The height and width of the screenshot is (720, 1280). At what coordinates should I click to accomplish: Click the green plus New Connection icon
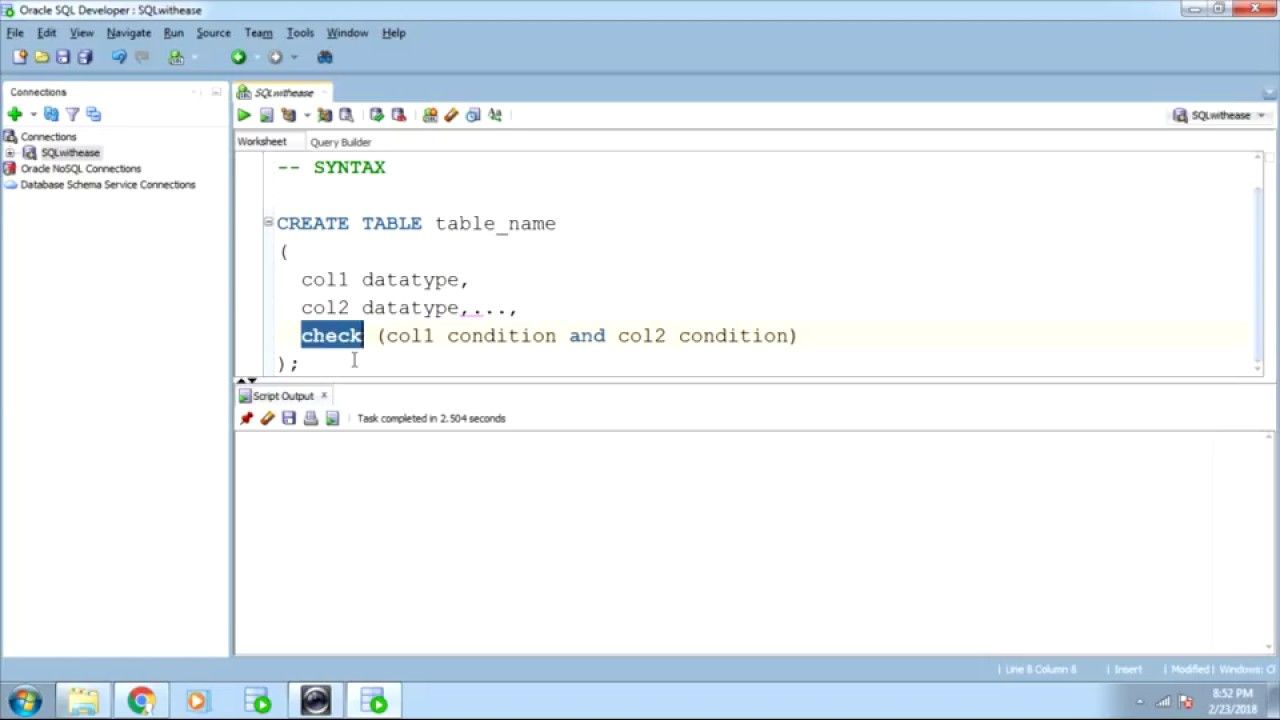coord(15,114)
